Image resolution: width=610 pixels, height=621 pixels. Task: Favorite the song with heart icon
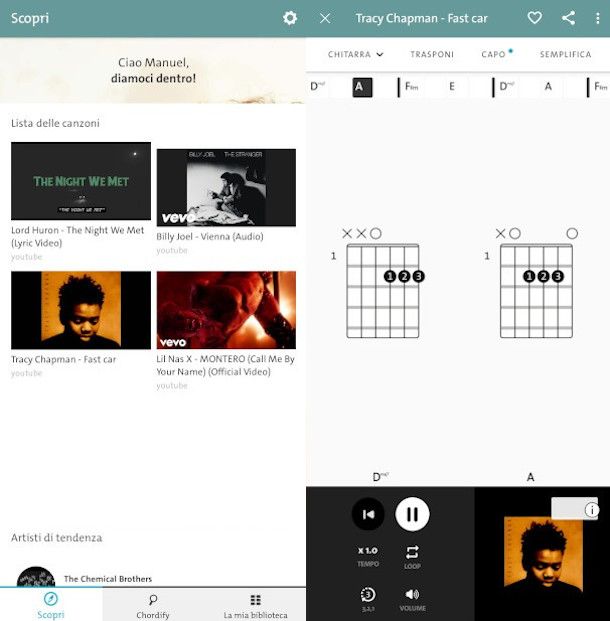click(x=534, y=18)
